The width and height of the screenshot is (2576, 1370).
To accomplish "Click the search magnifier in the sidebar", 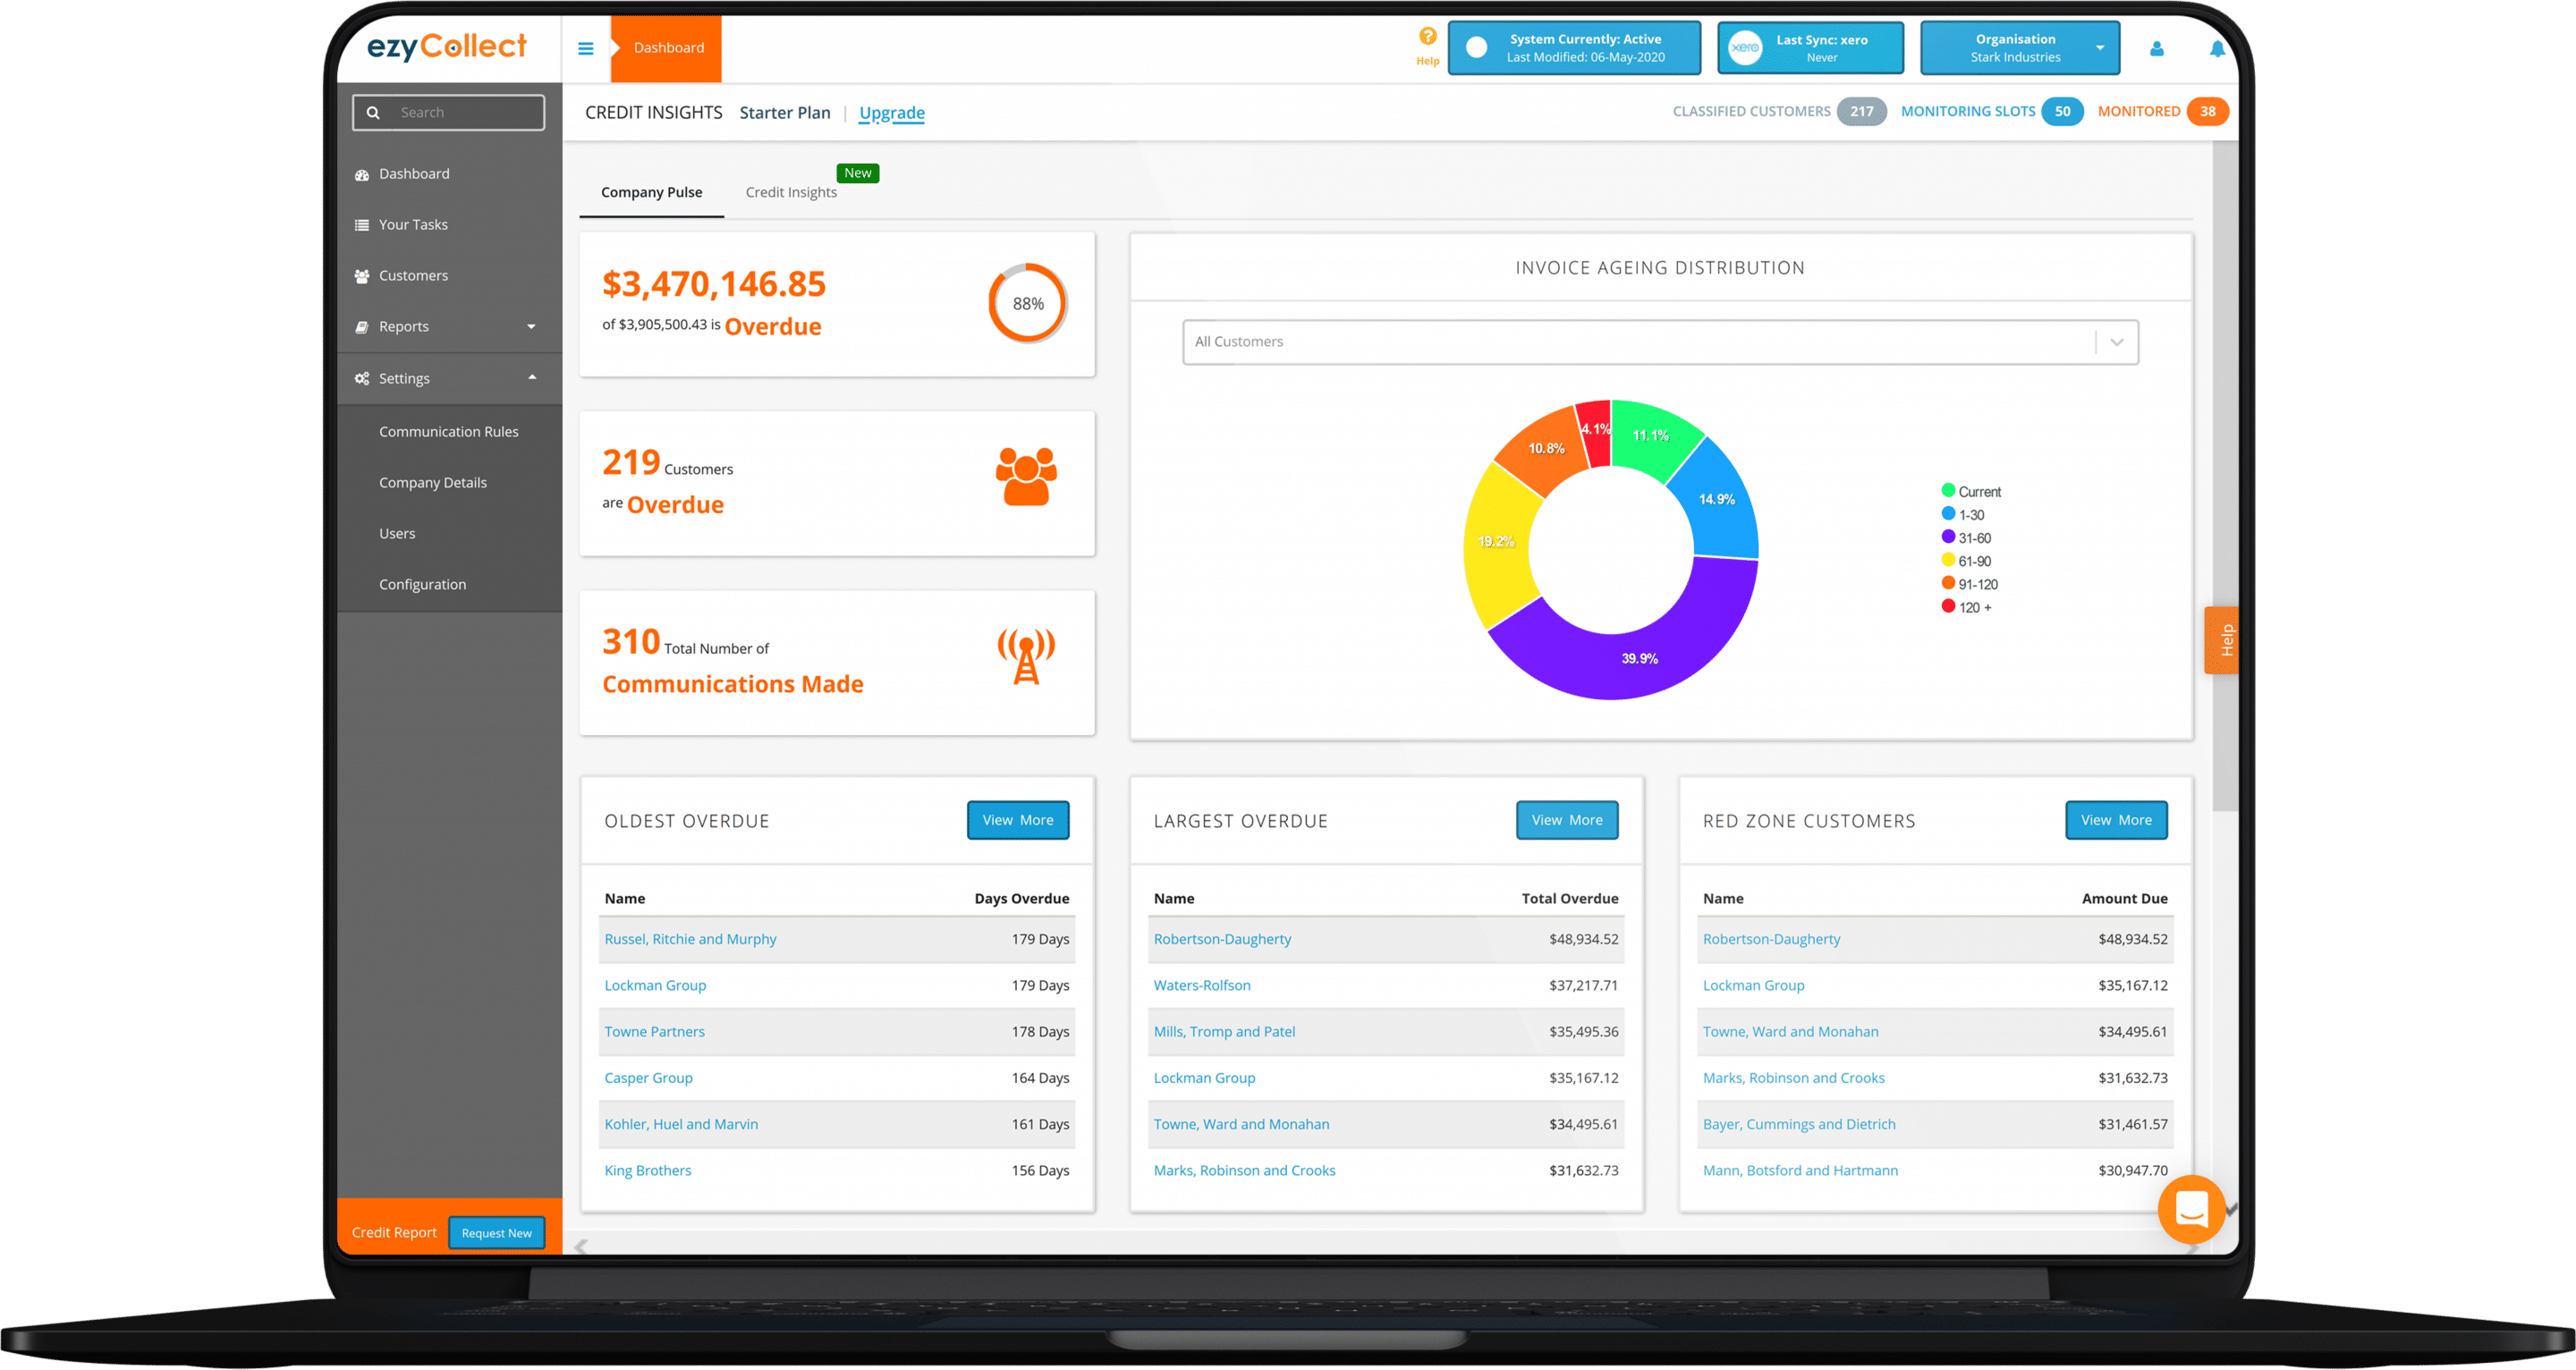I will pos(374,112).
